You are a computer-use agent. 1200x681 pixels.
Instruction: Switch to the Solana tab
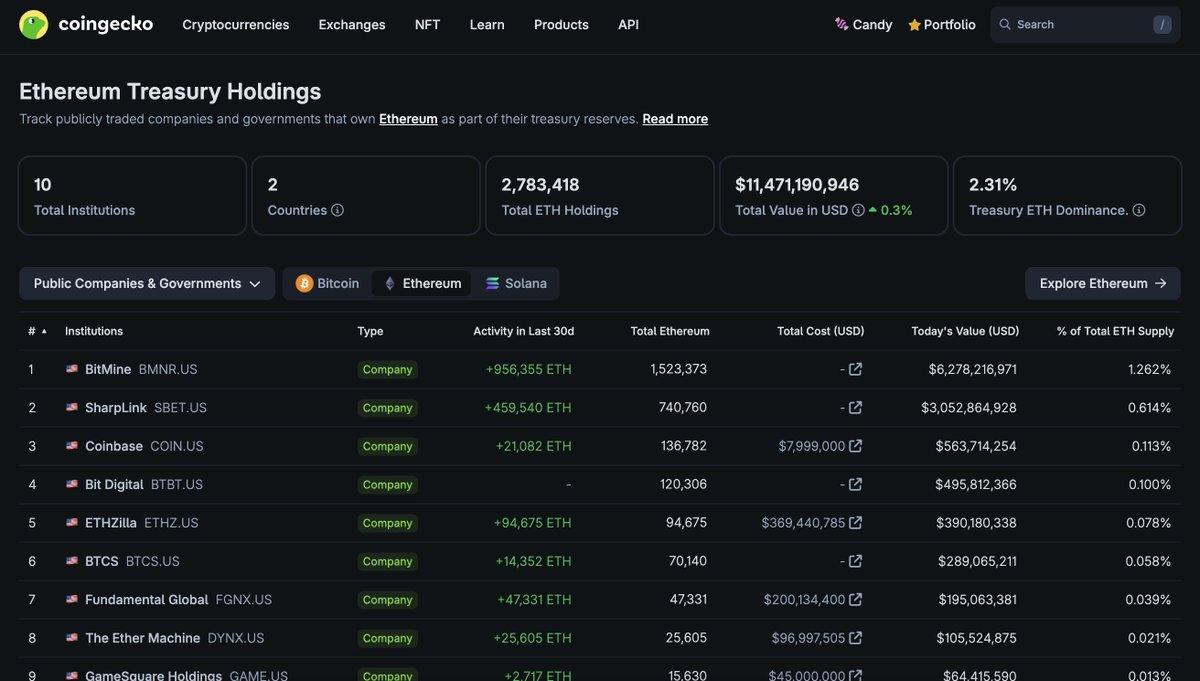516,283
